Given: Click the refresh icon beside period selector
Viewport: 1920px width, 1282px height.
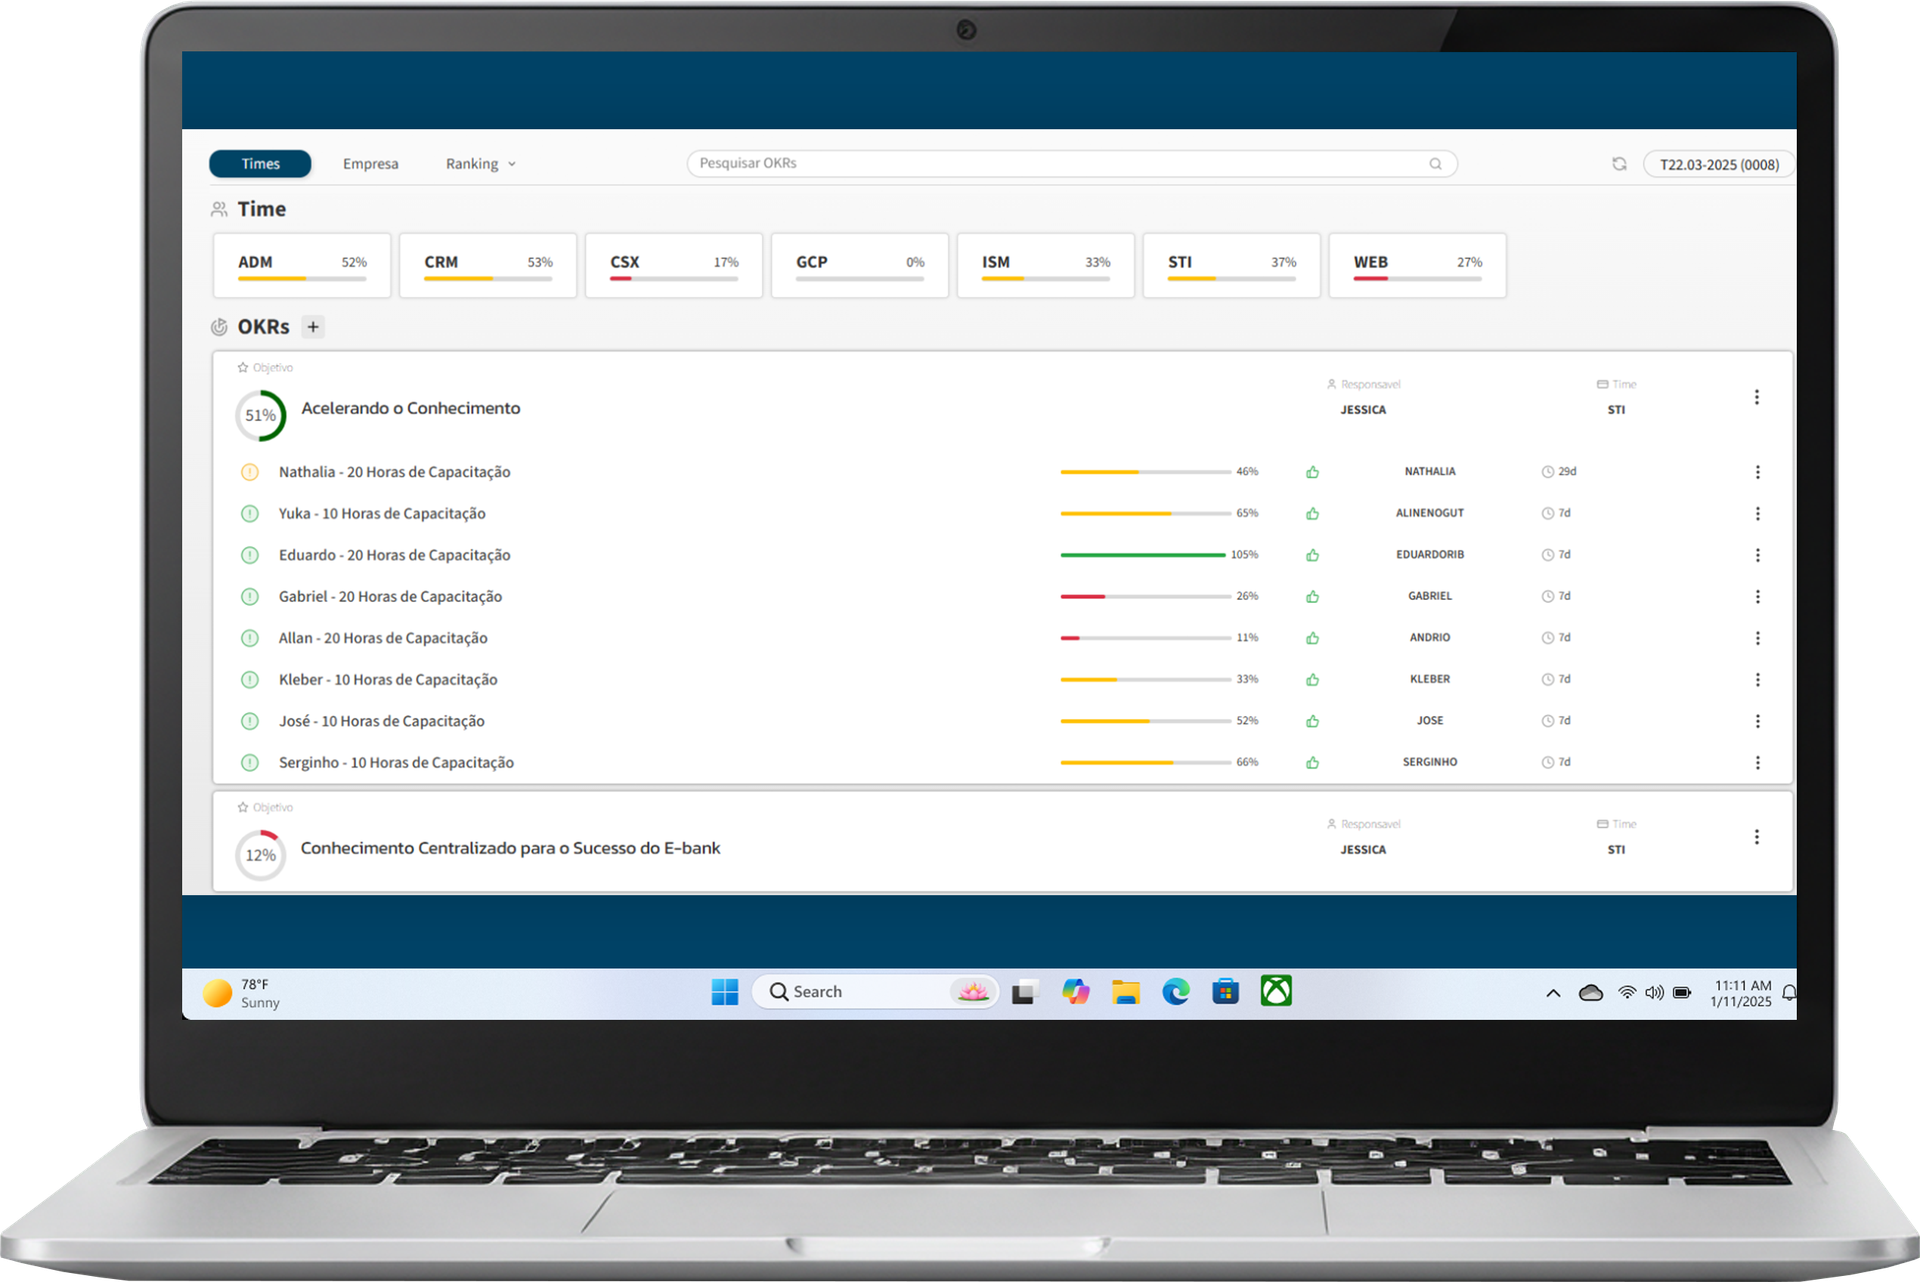Looking at the screenshot, I should click(1618, 164).
